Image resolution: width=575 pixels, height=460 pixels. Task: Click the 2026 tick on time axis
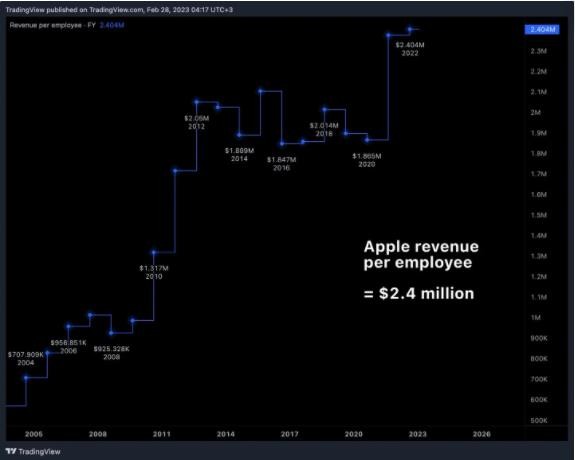click(481, 434)
